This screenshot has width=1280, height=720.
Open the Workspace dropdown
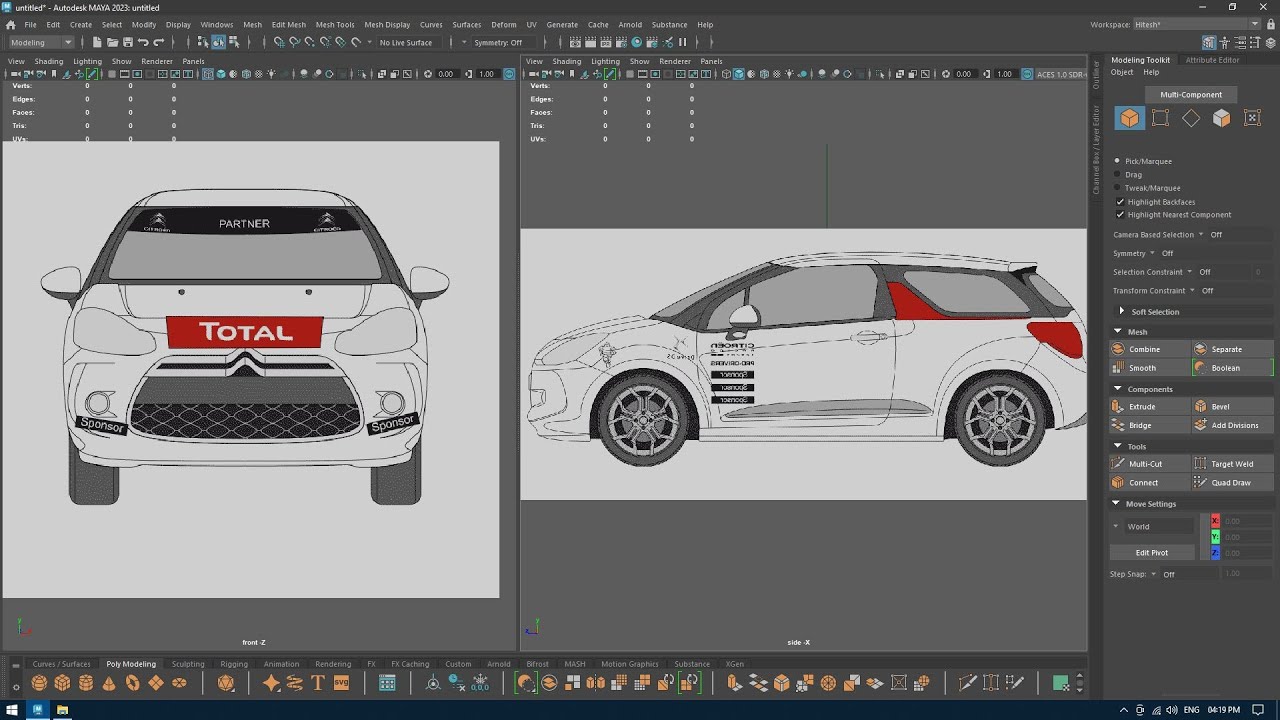click(1197, 24)
